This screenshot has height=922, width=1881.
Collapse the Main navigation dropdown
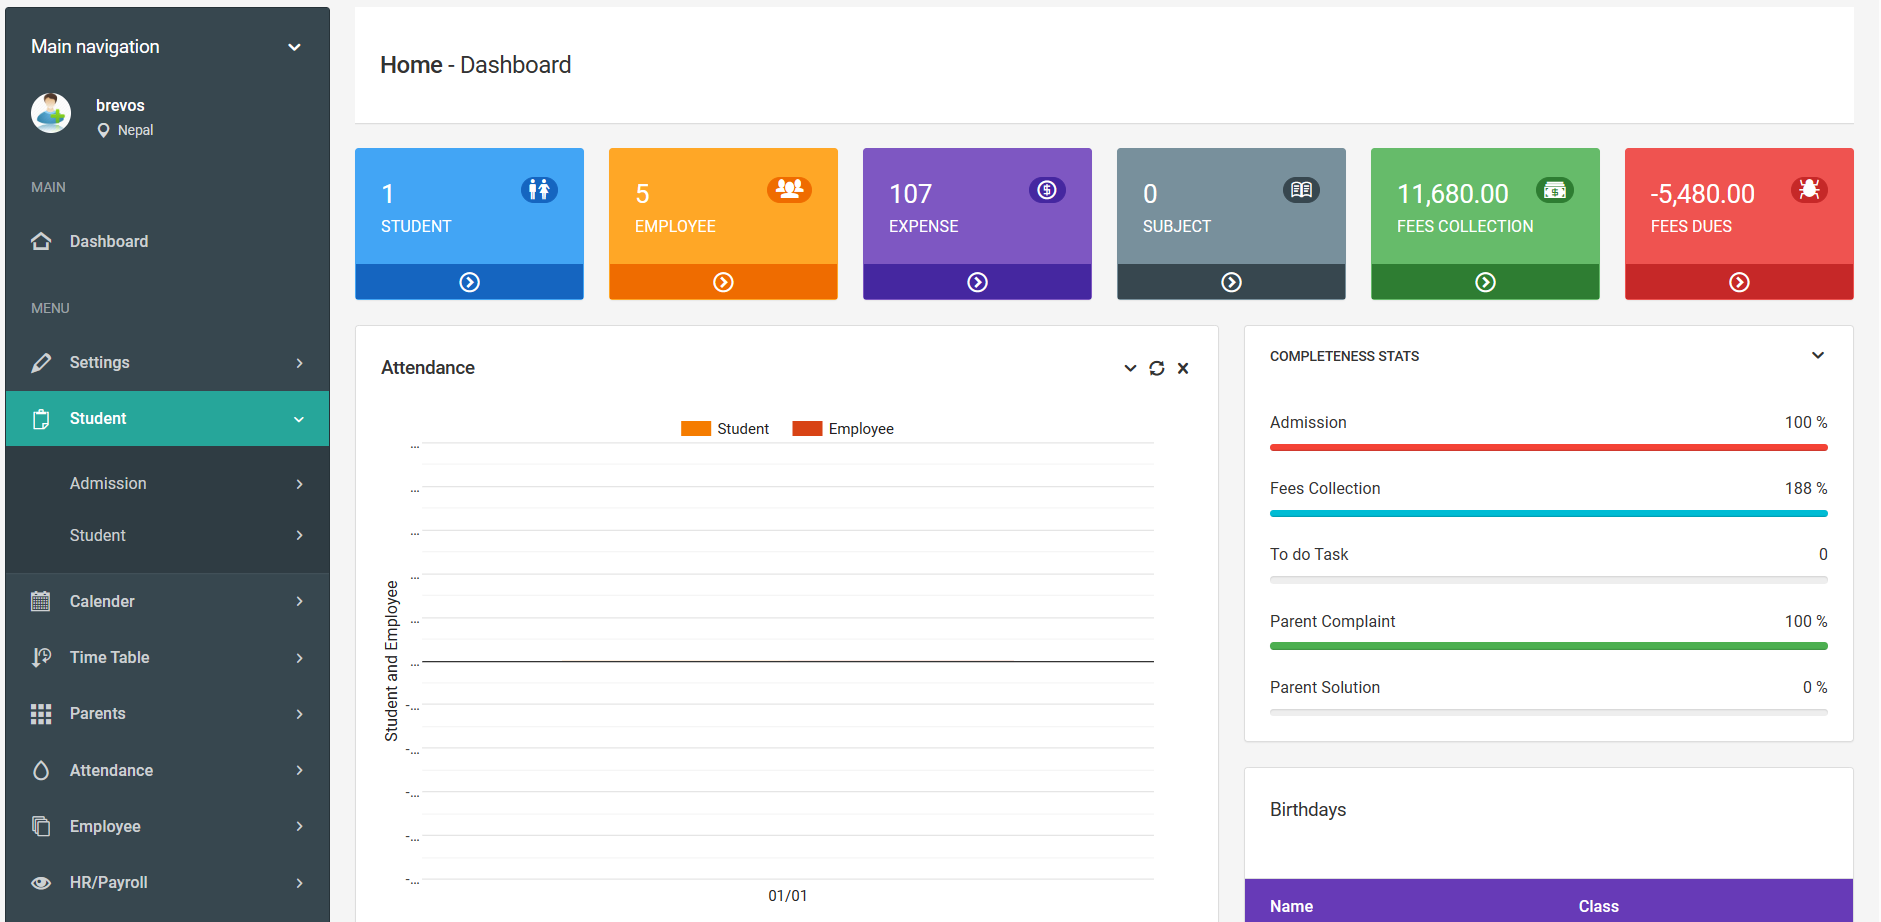294,47
